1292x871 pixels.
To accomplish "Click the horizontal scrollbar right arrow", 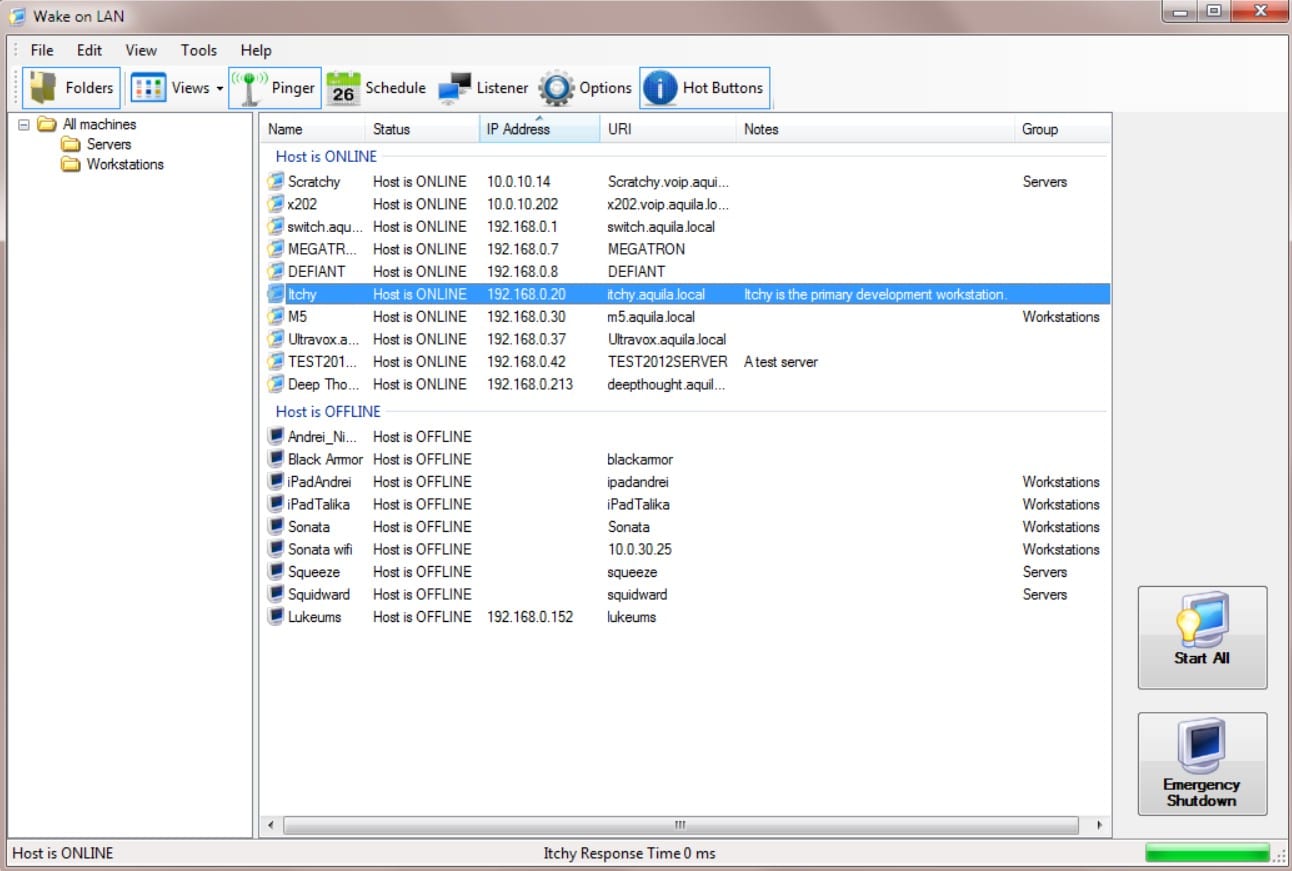I will (x=1099, y=825).
